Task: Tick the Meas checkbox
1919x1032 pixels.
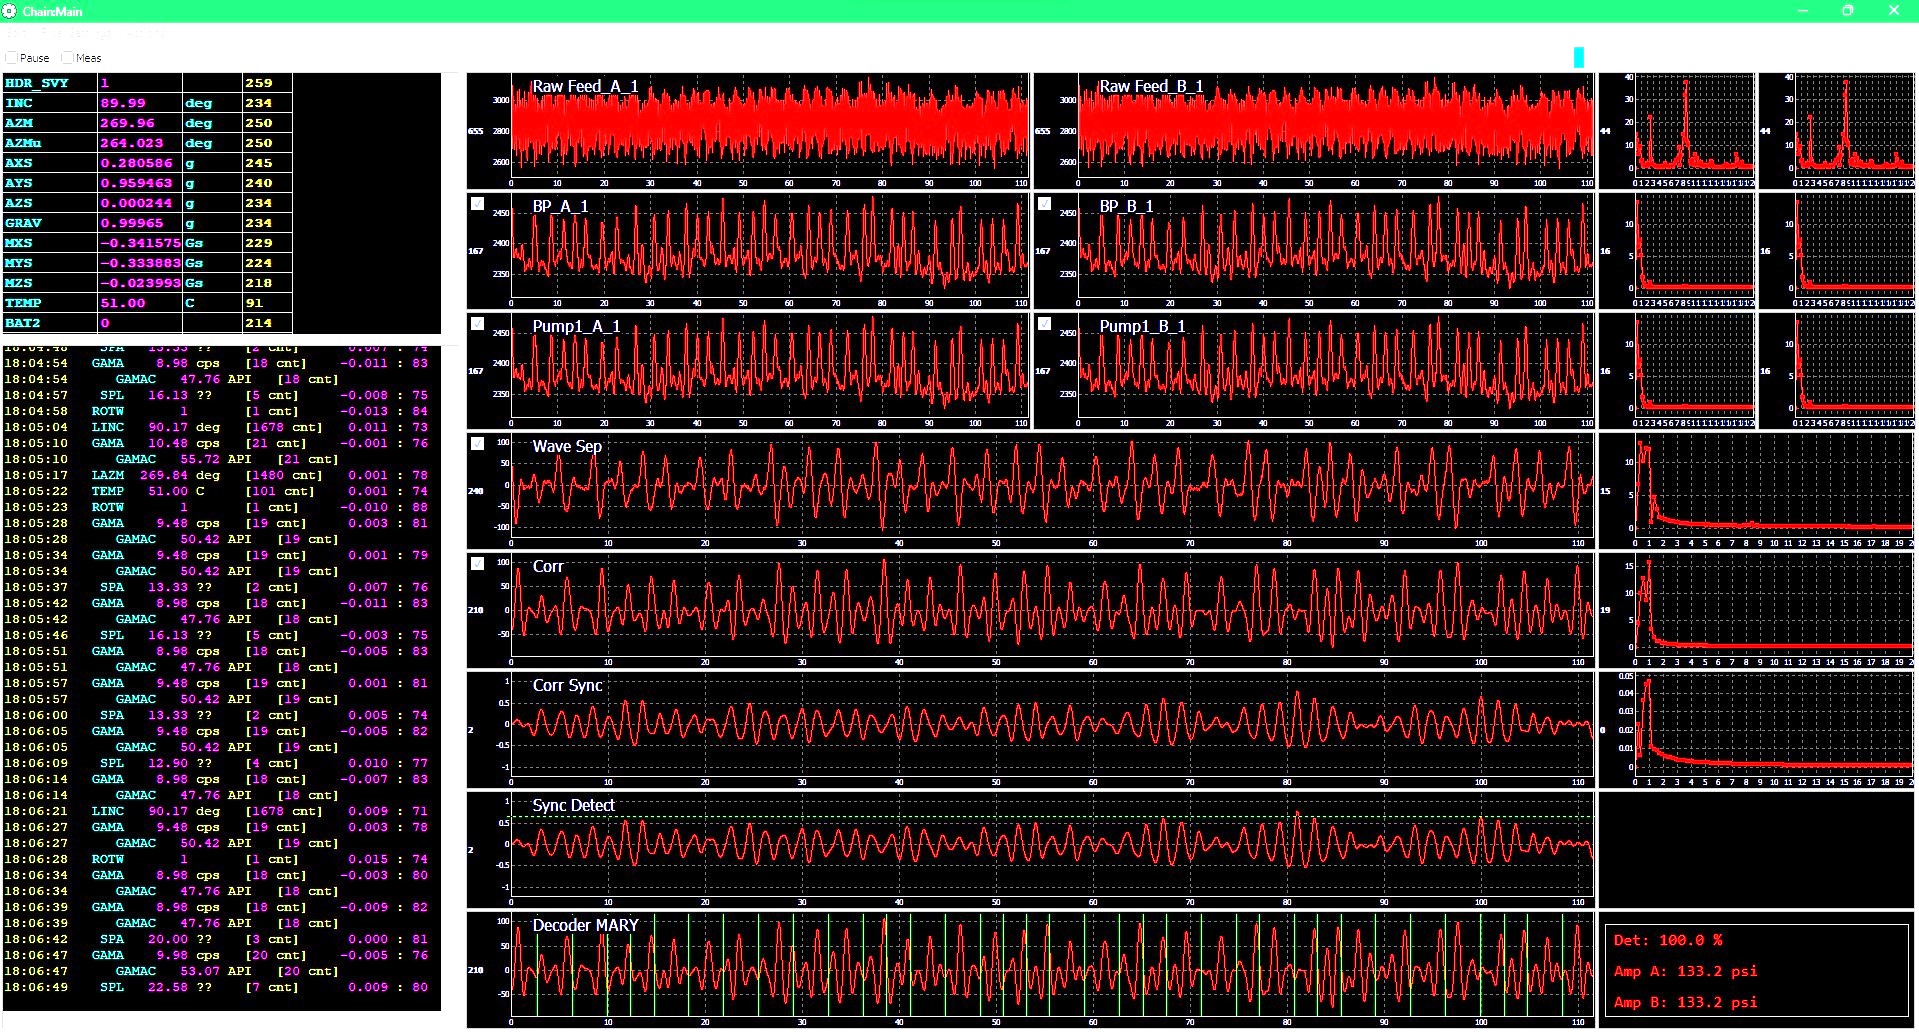Action: click(x=68, y=58)
